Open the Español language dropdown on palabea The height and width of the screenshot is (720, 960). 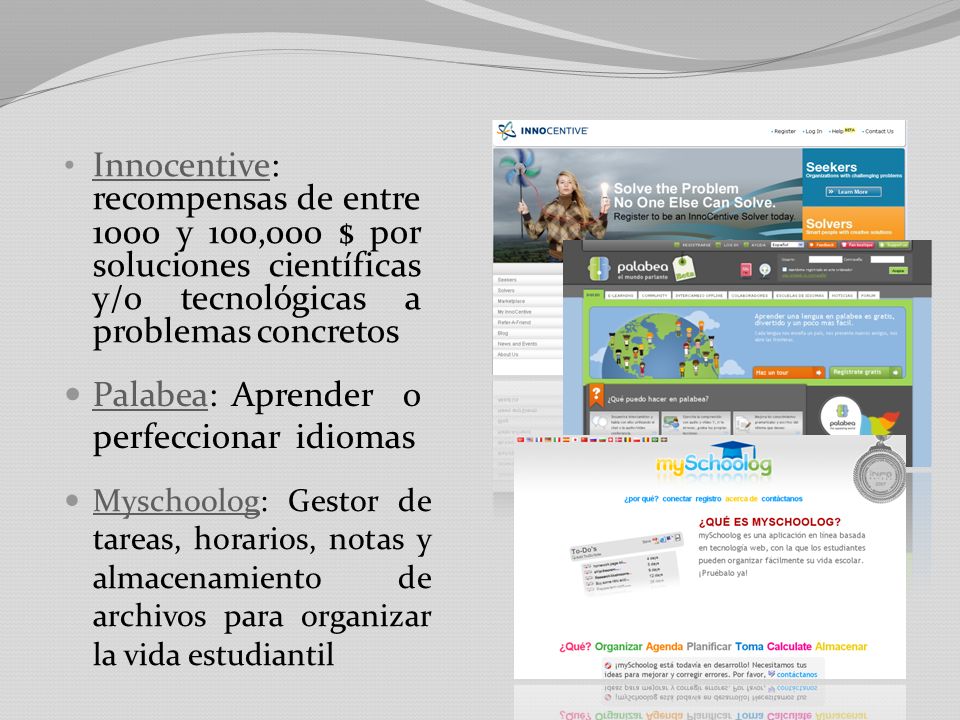787,245
